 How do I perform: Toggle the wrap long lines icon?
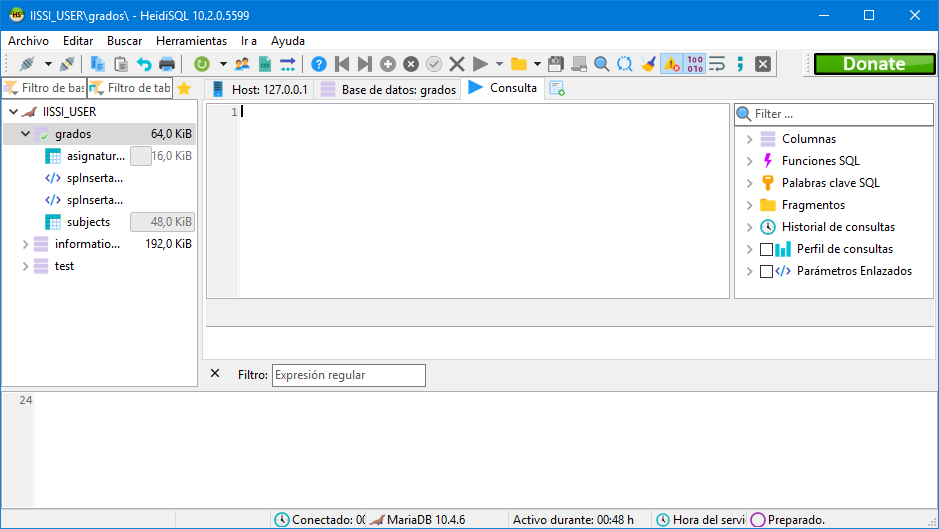717,64
